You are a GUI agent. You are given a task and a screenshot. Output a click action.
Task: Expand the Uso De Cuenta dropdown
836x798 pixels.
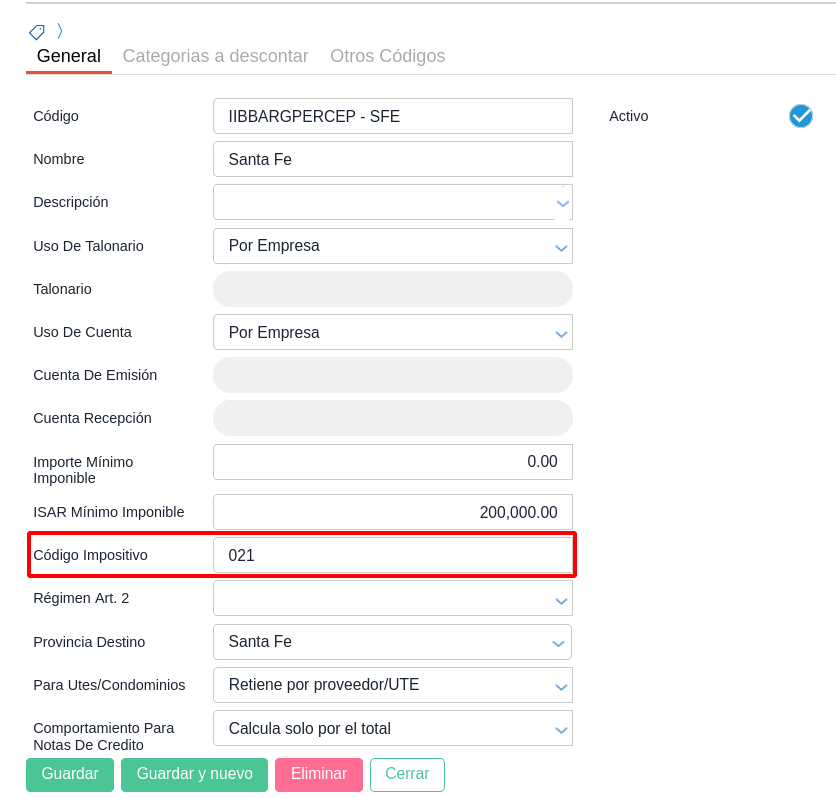pos(561,333)
